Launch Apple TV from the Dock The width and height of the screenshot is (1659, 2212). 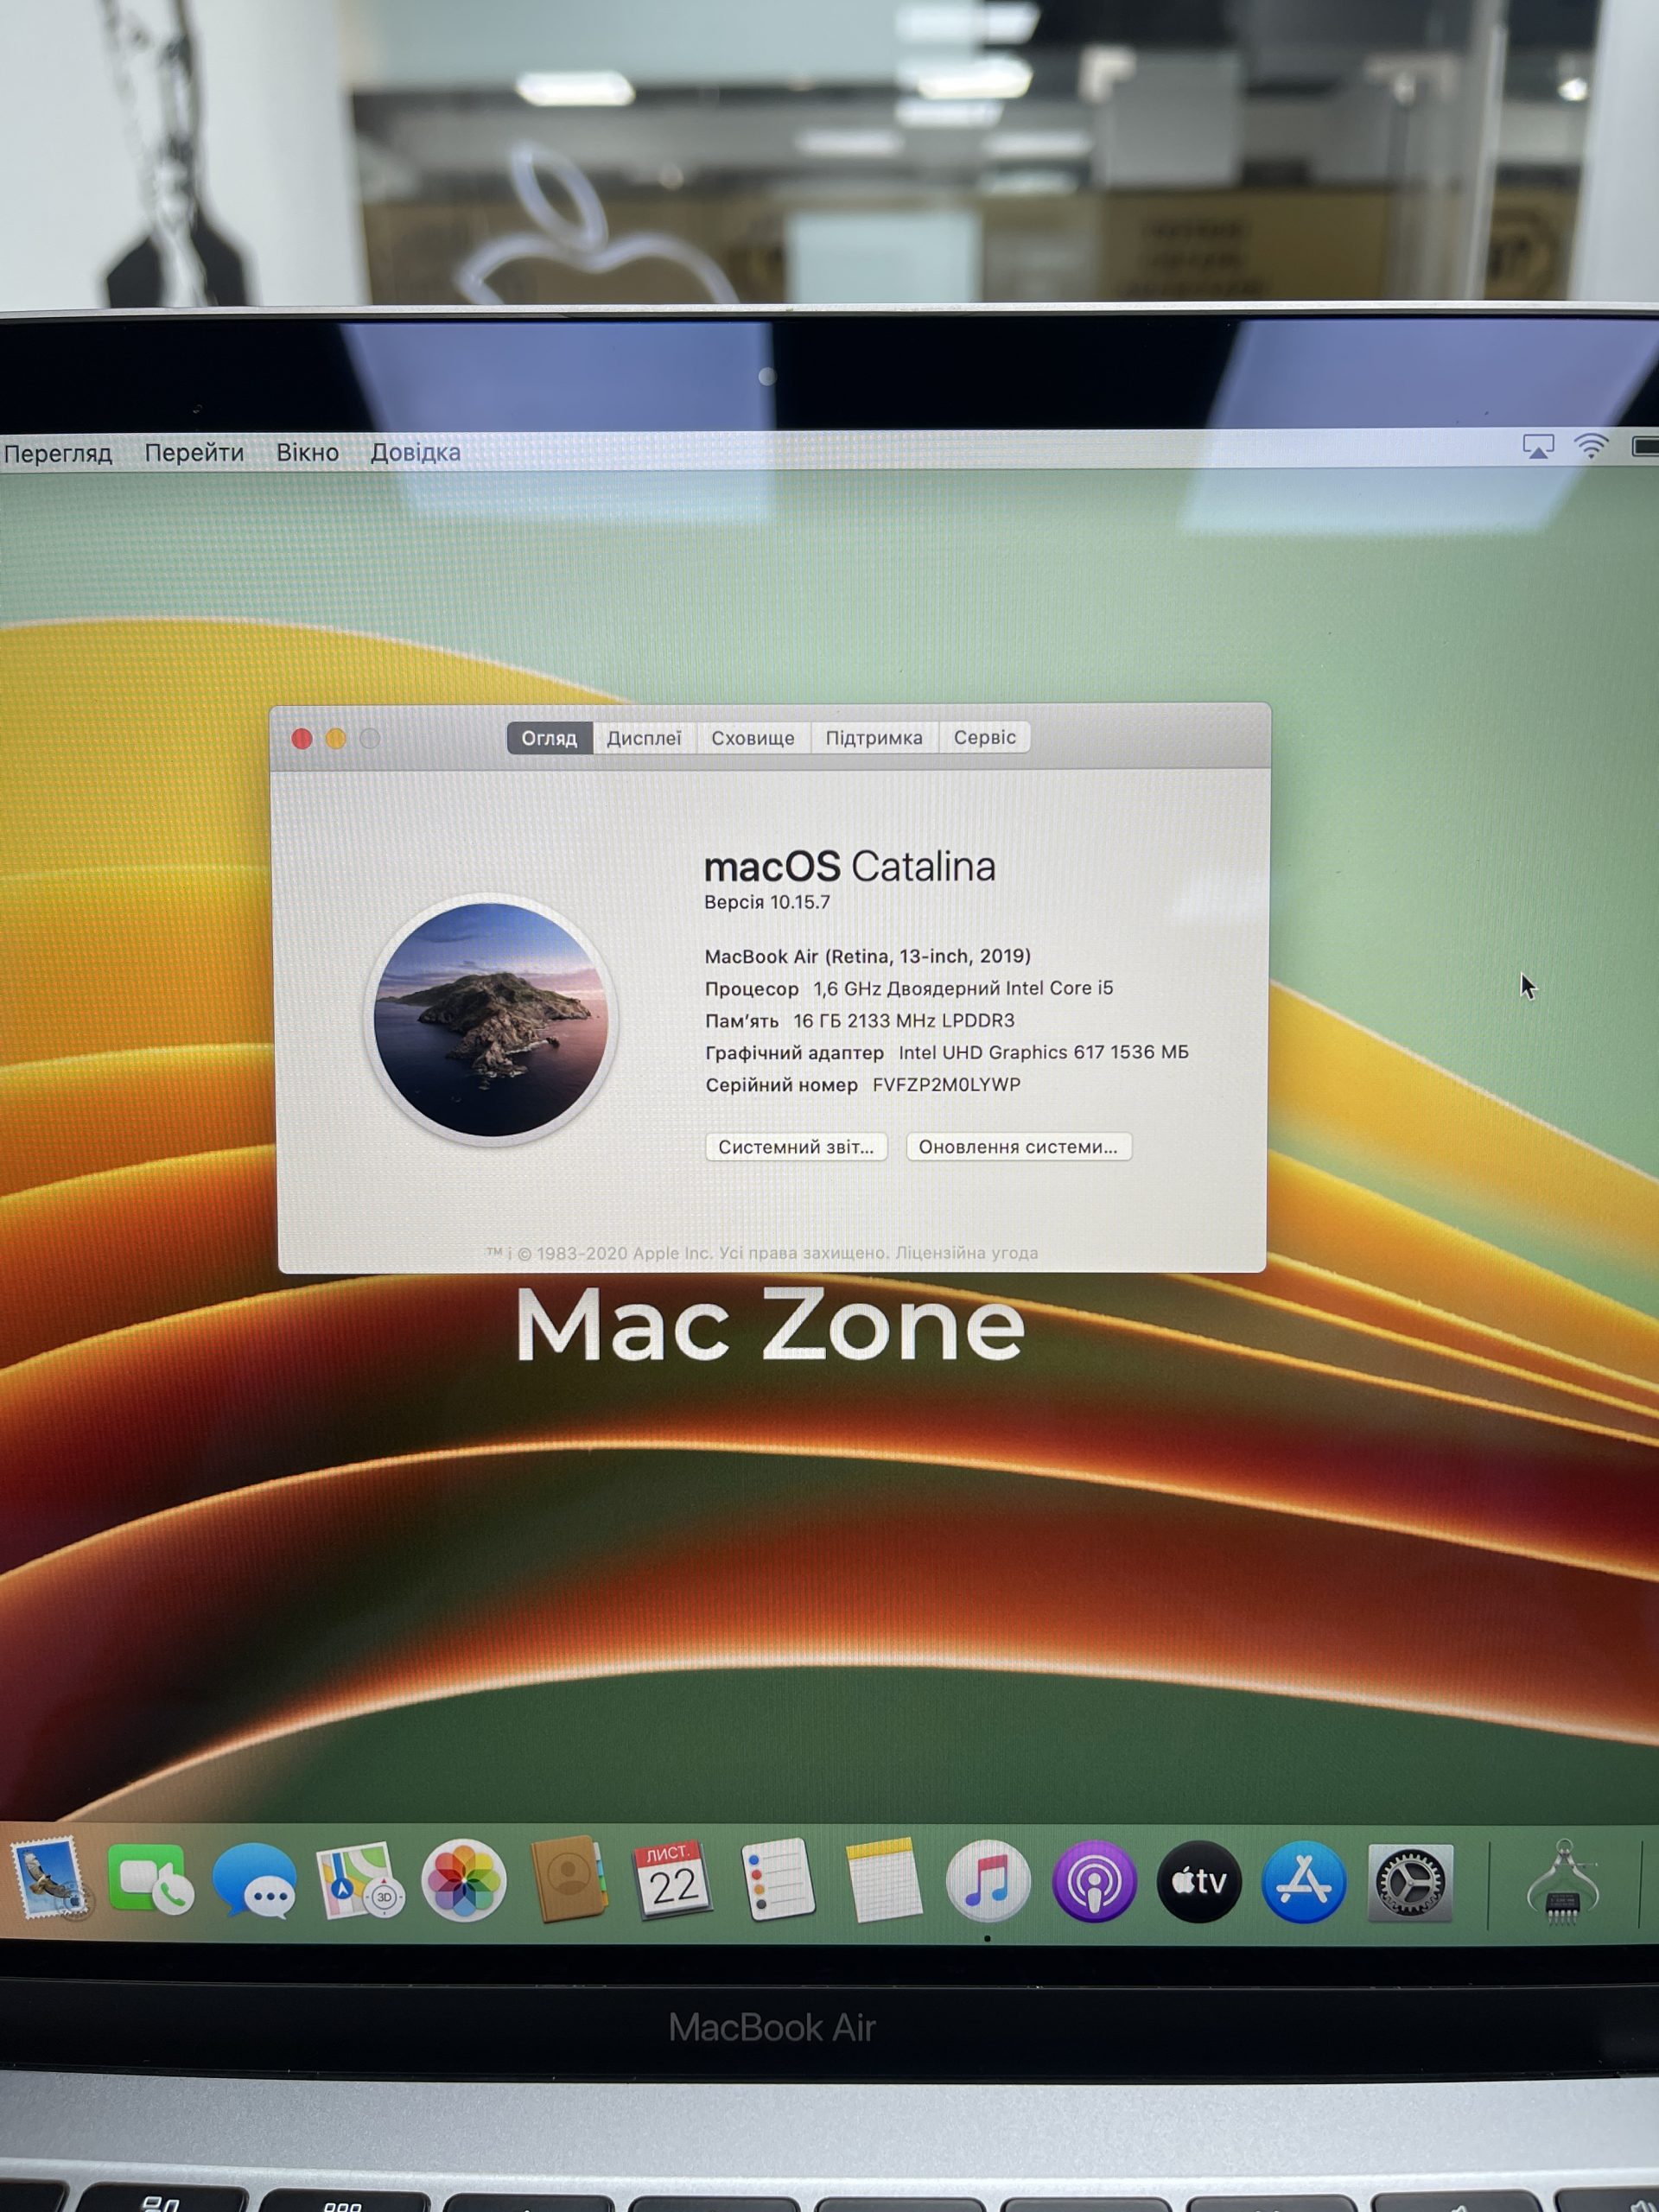(x=1199, y=1882)
